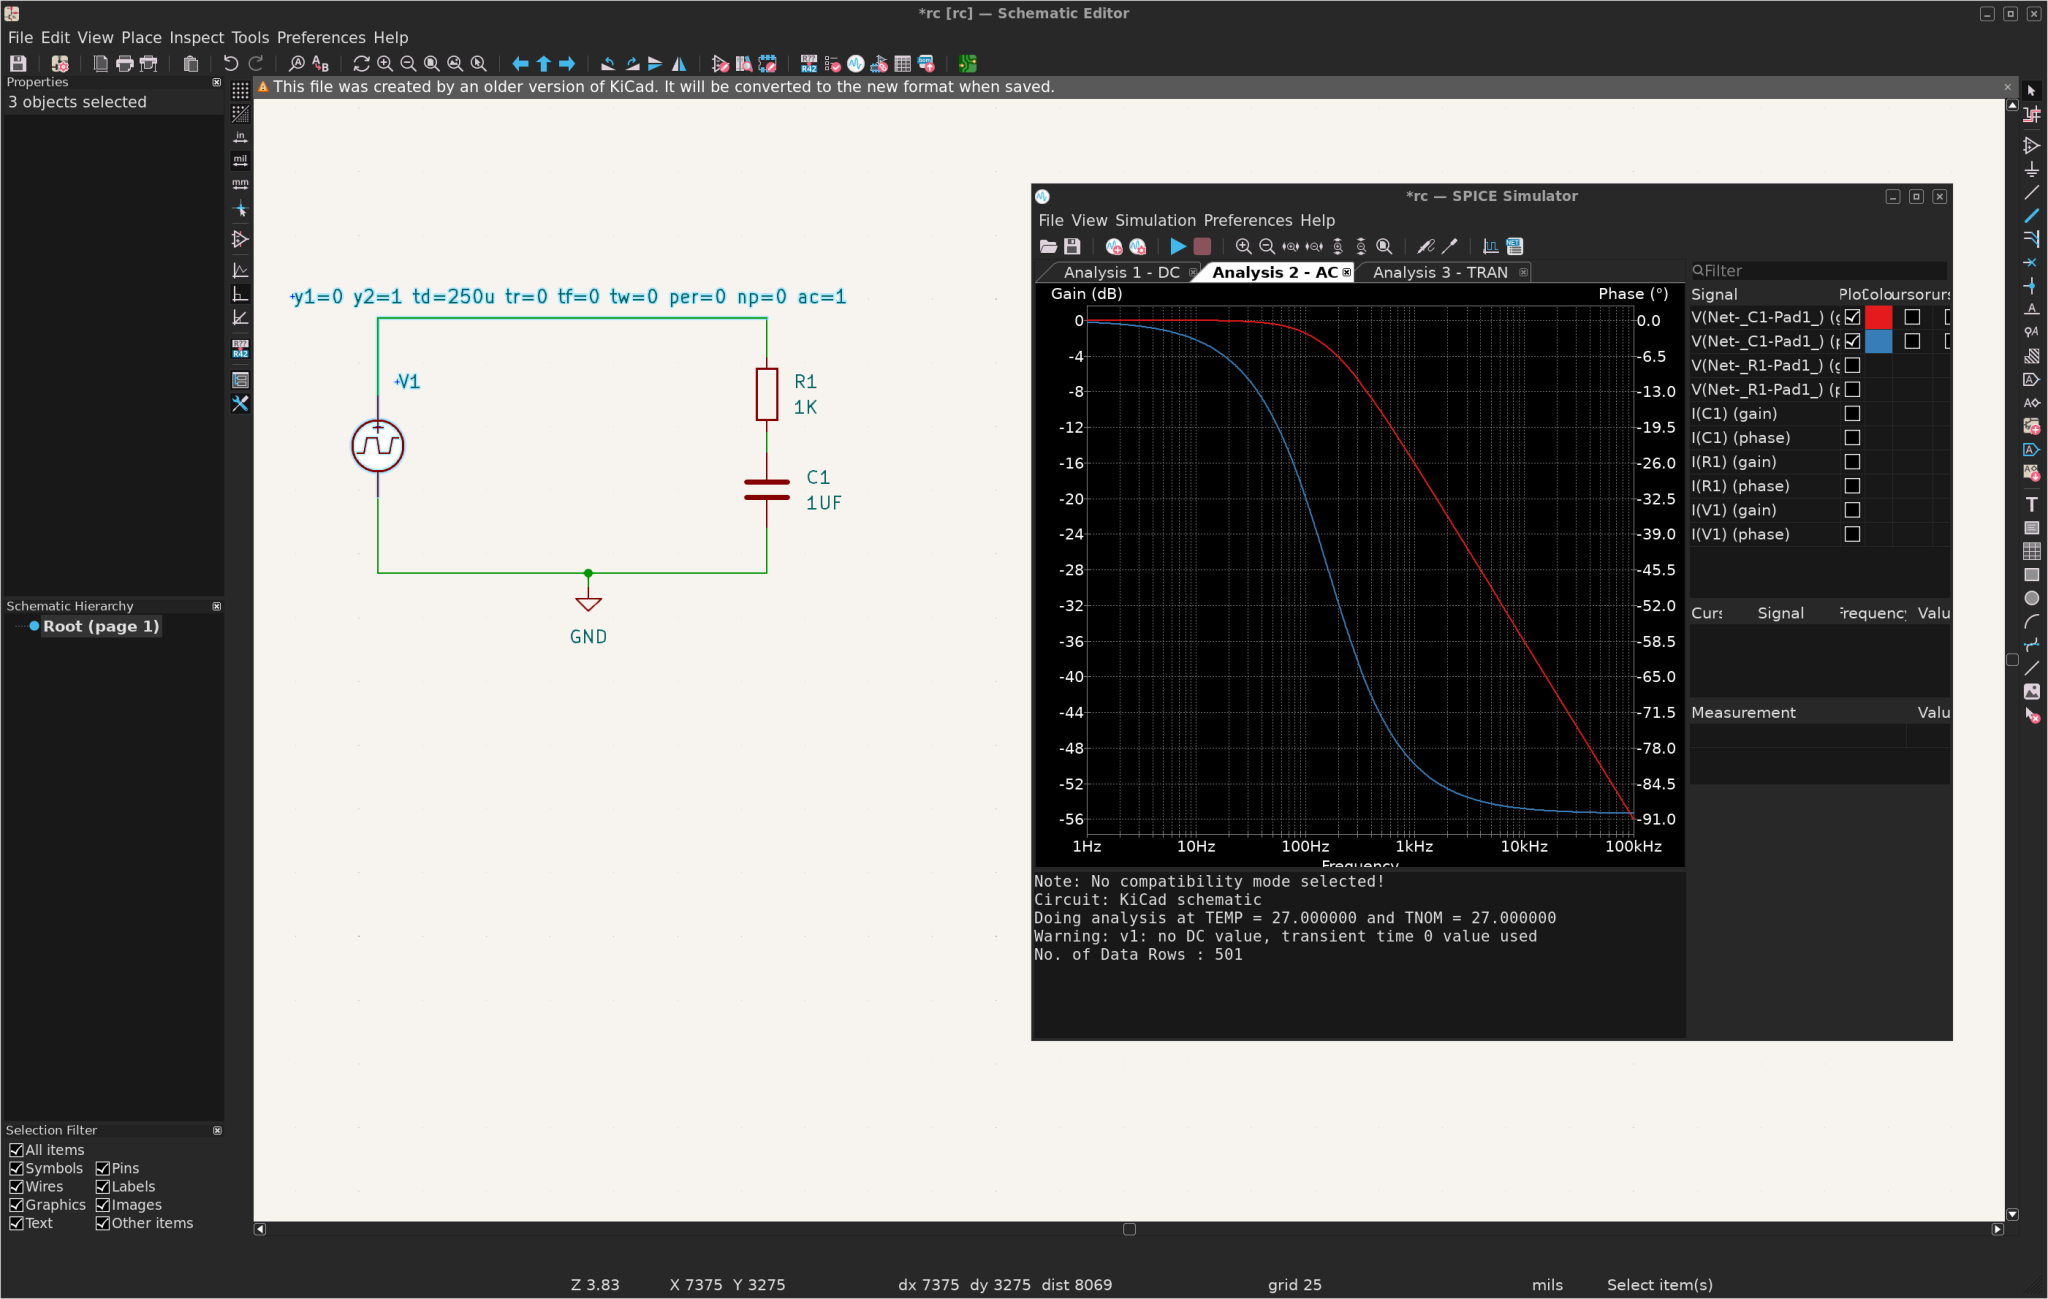Enable plotting for the I(C1) (gain) signal
Screen dimensions: 2048x1299
1852,413
